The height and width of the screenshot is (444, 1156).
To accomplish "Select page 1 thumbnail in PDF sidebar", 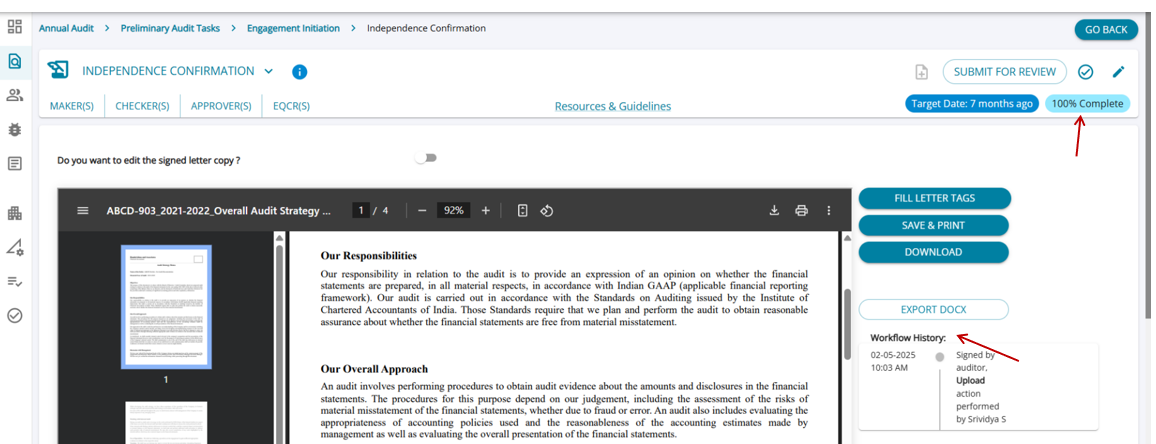I will (166, 307).
